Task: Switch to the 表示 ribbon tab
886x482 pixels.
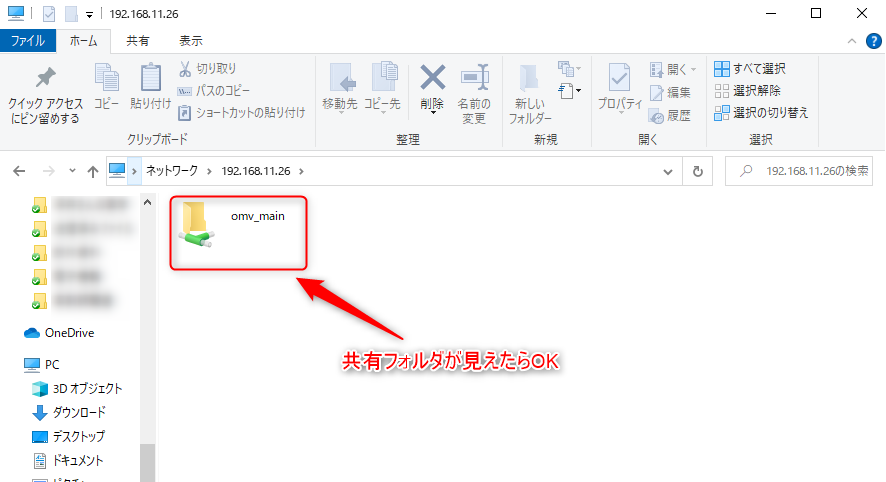Action: 190,41
